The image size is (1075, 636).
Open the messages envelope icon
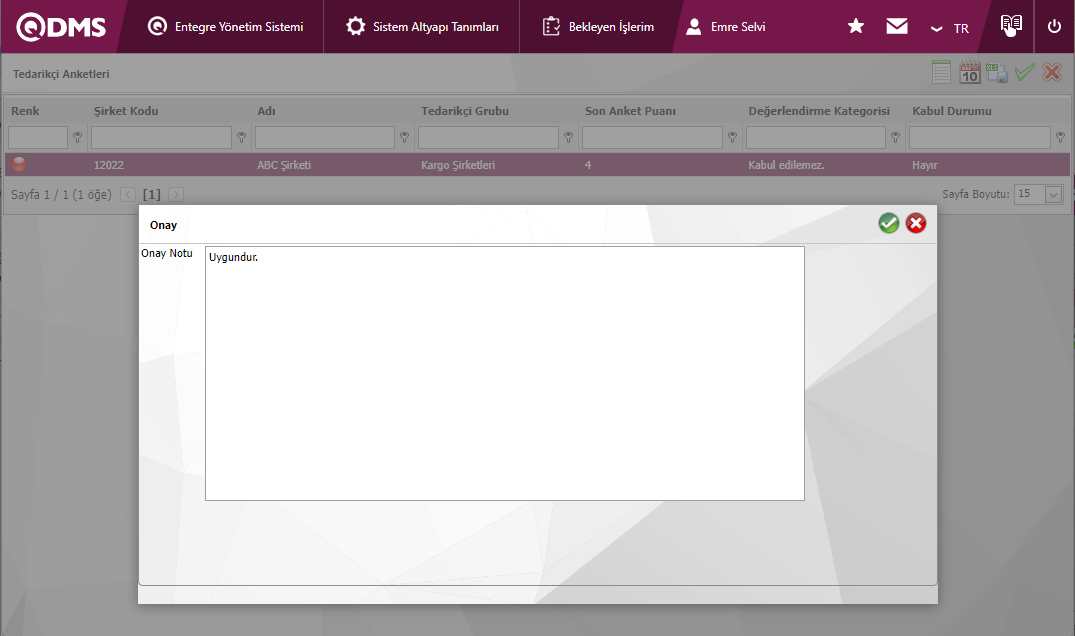(897, 26)
